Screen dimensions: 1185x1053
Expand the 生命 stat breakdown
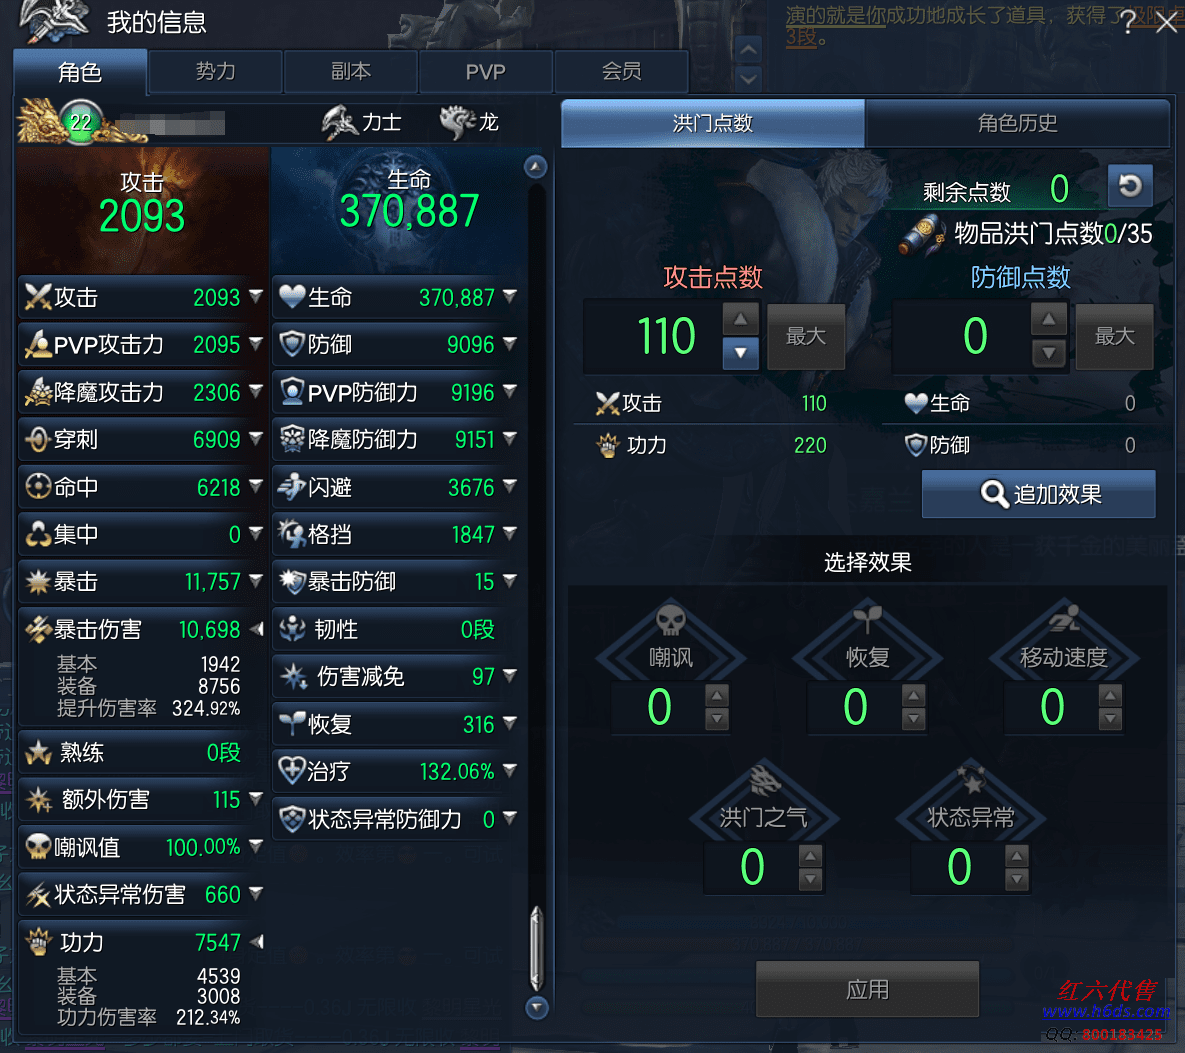tap(510, 296)
